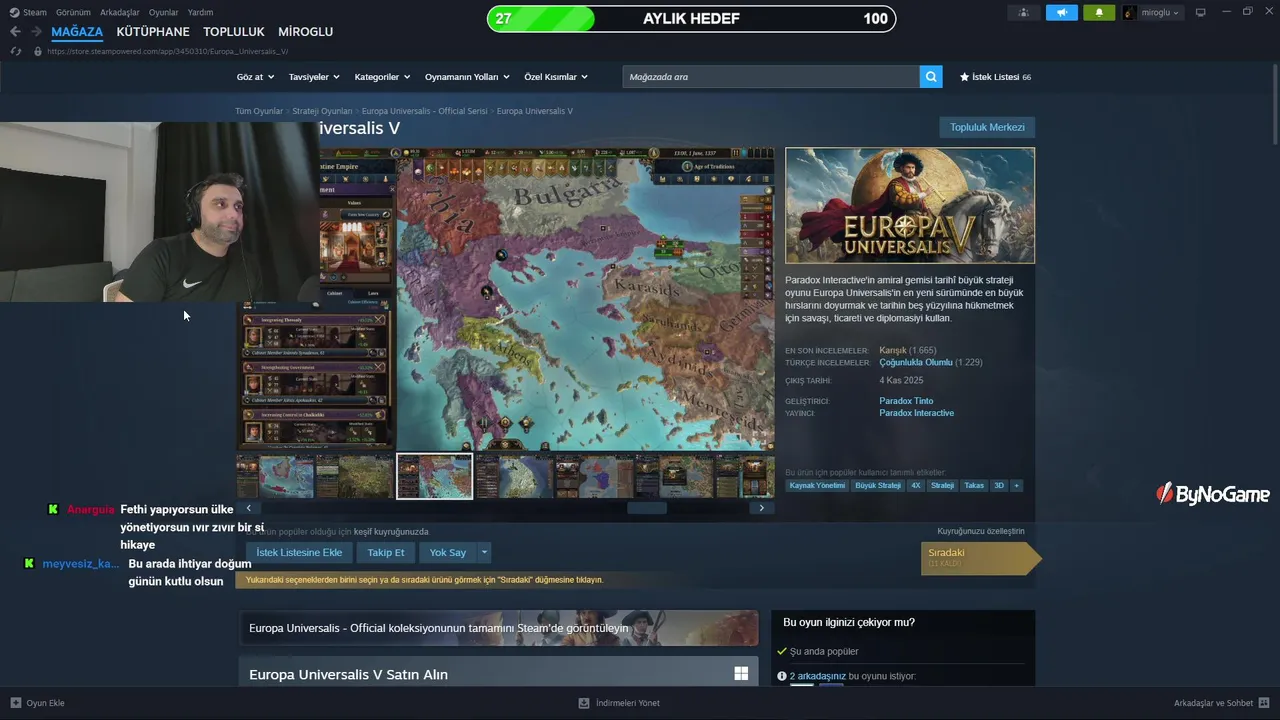Image resolution: width=1280 pixels, height=720 pixels.
Task: Click the Yok Say button
Action: tap(448, 552)
